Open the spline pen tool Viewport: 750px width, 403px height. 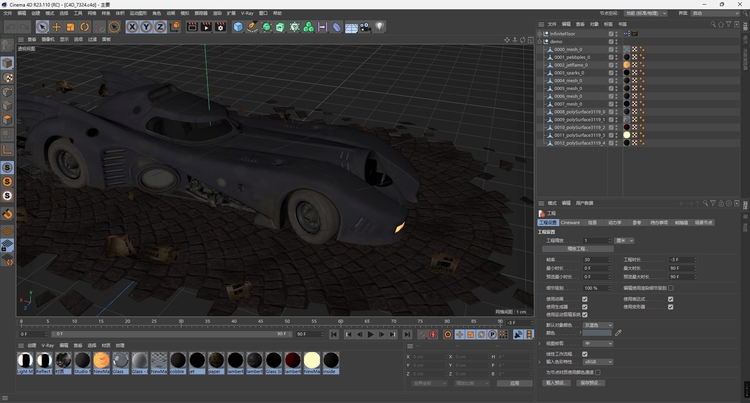coord(252,27)
